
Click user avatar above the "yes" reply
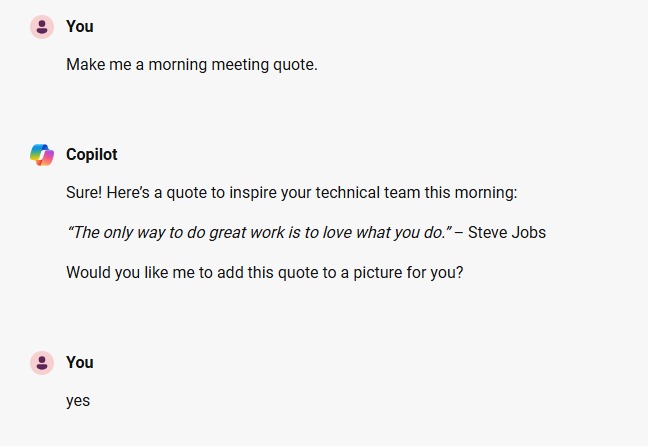(x=42, y=363)
